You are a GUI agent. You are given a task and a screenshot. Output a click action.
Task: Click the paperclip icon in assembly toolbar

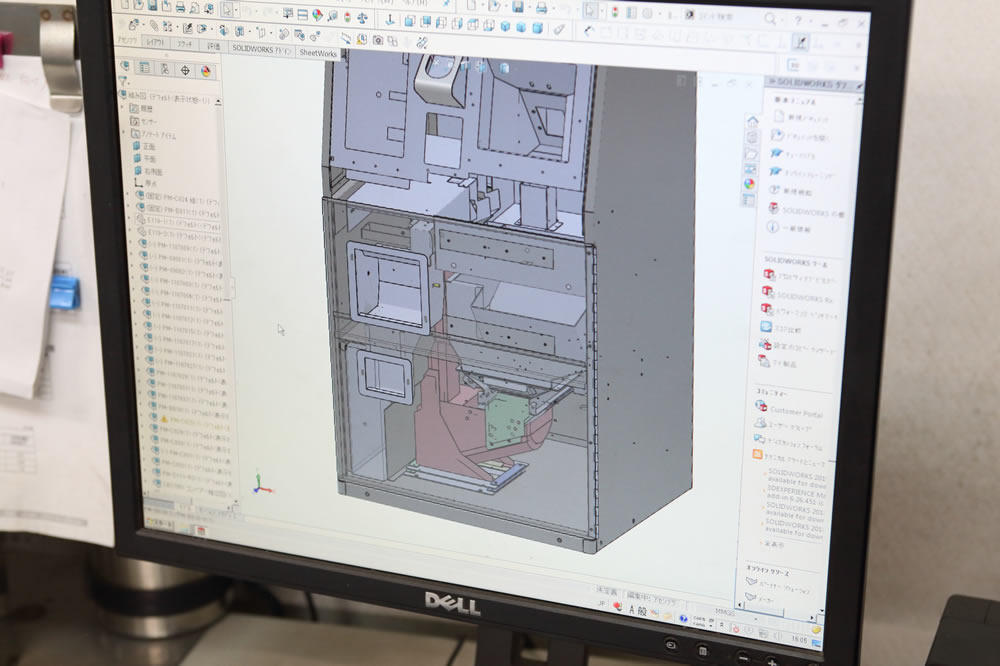154,26
